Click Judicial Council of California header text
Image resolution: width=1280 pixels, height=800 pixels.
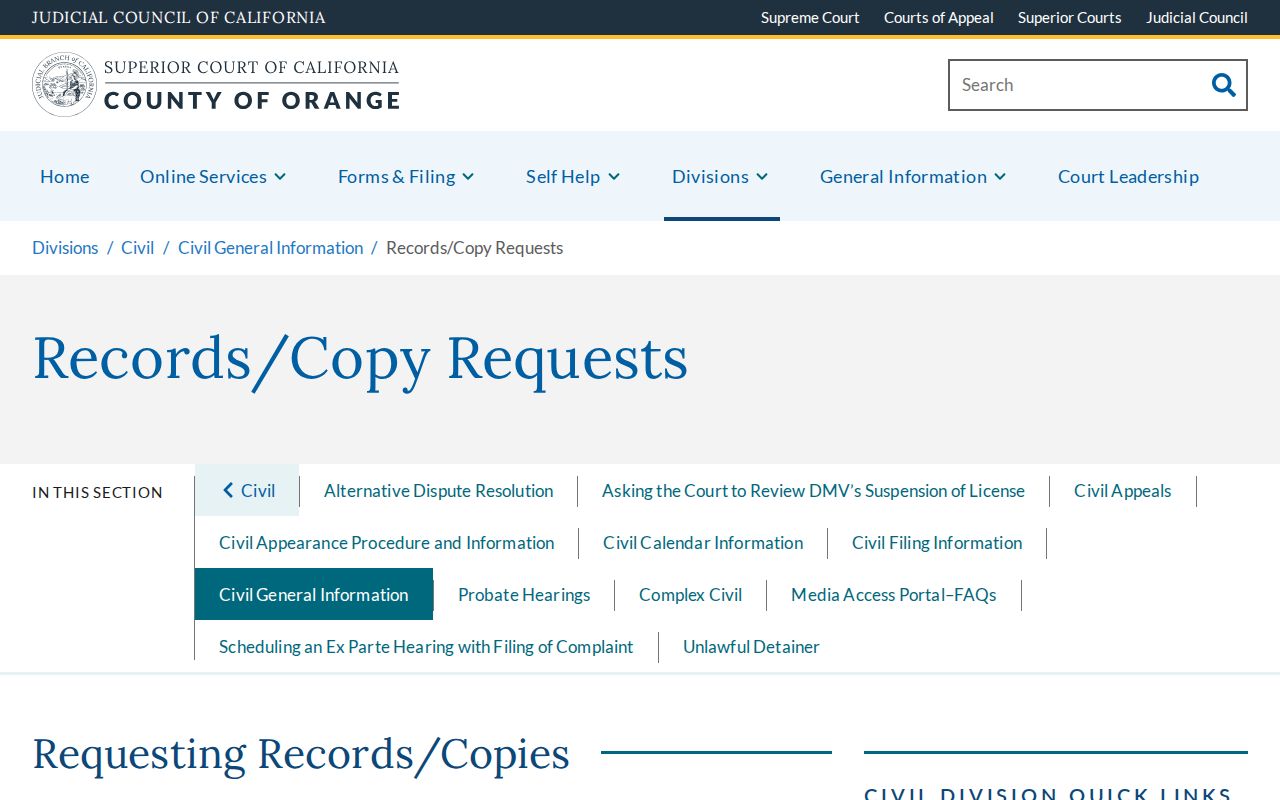[179, 18]
